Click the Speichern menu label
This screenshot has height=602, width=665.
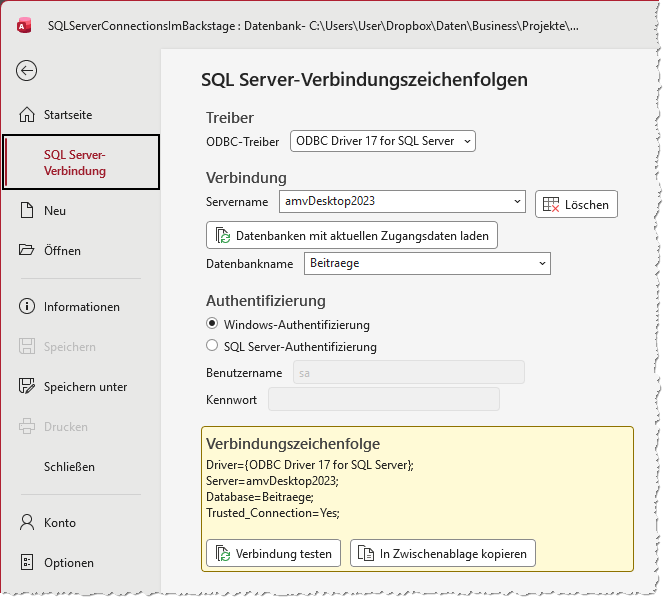point(70,347)
